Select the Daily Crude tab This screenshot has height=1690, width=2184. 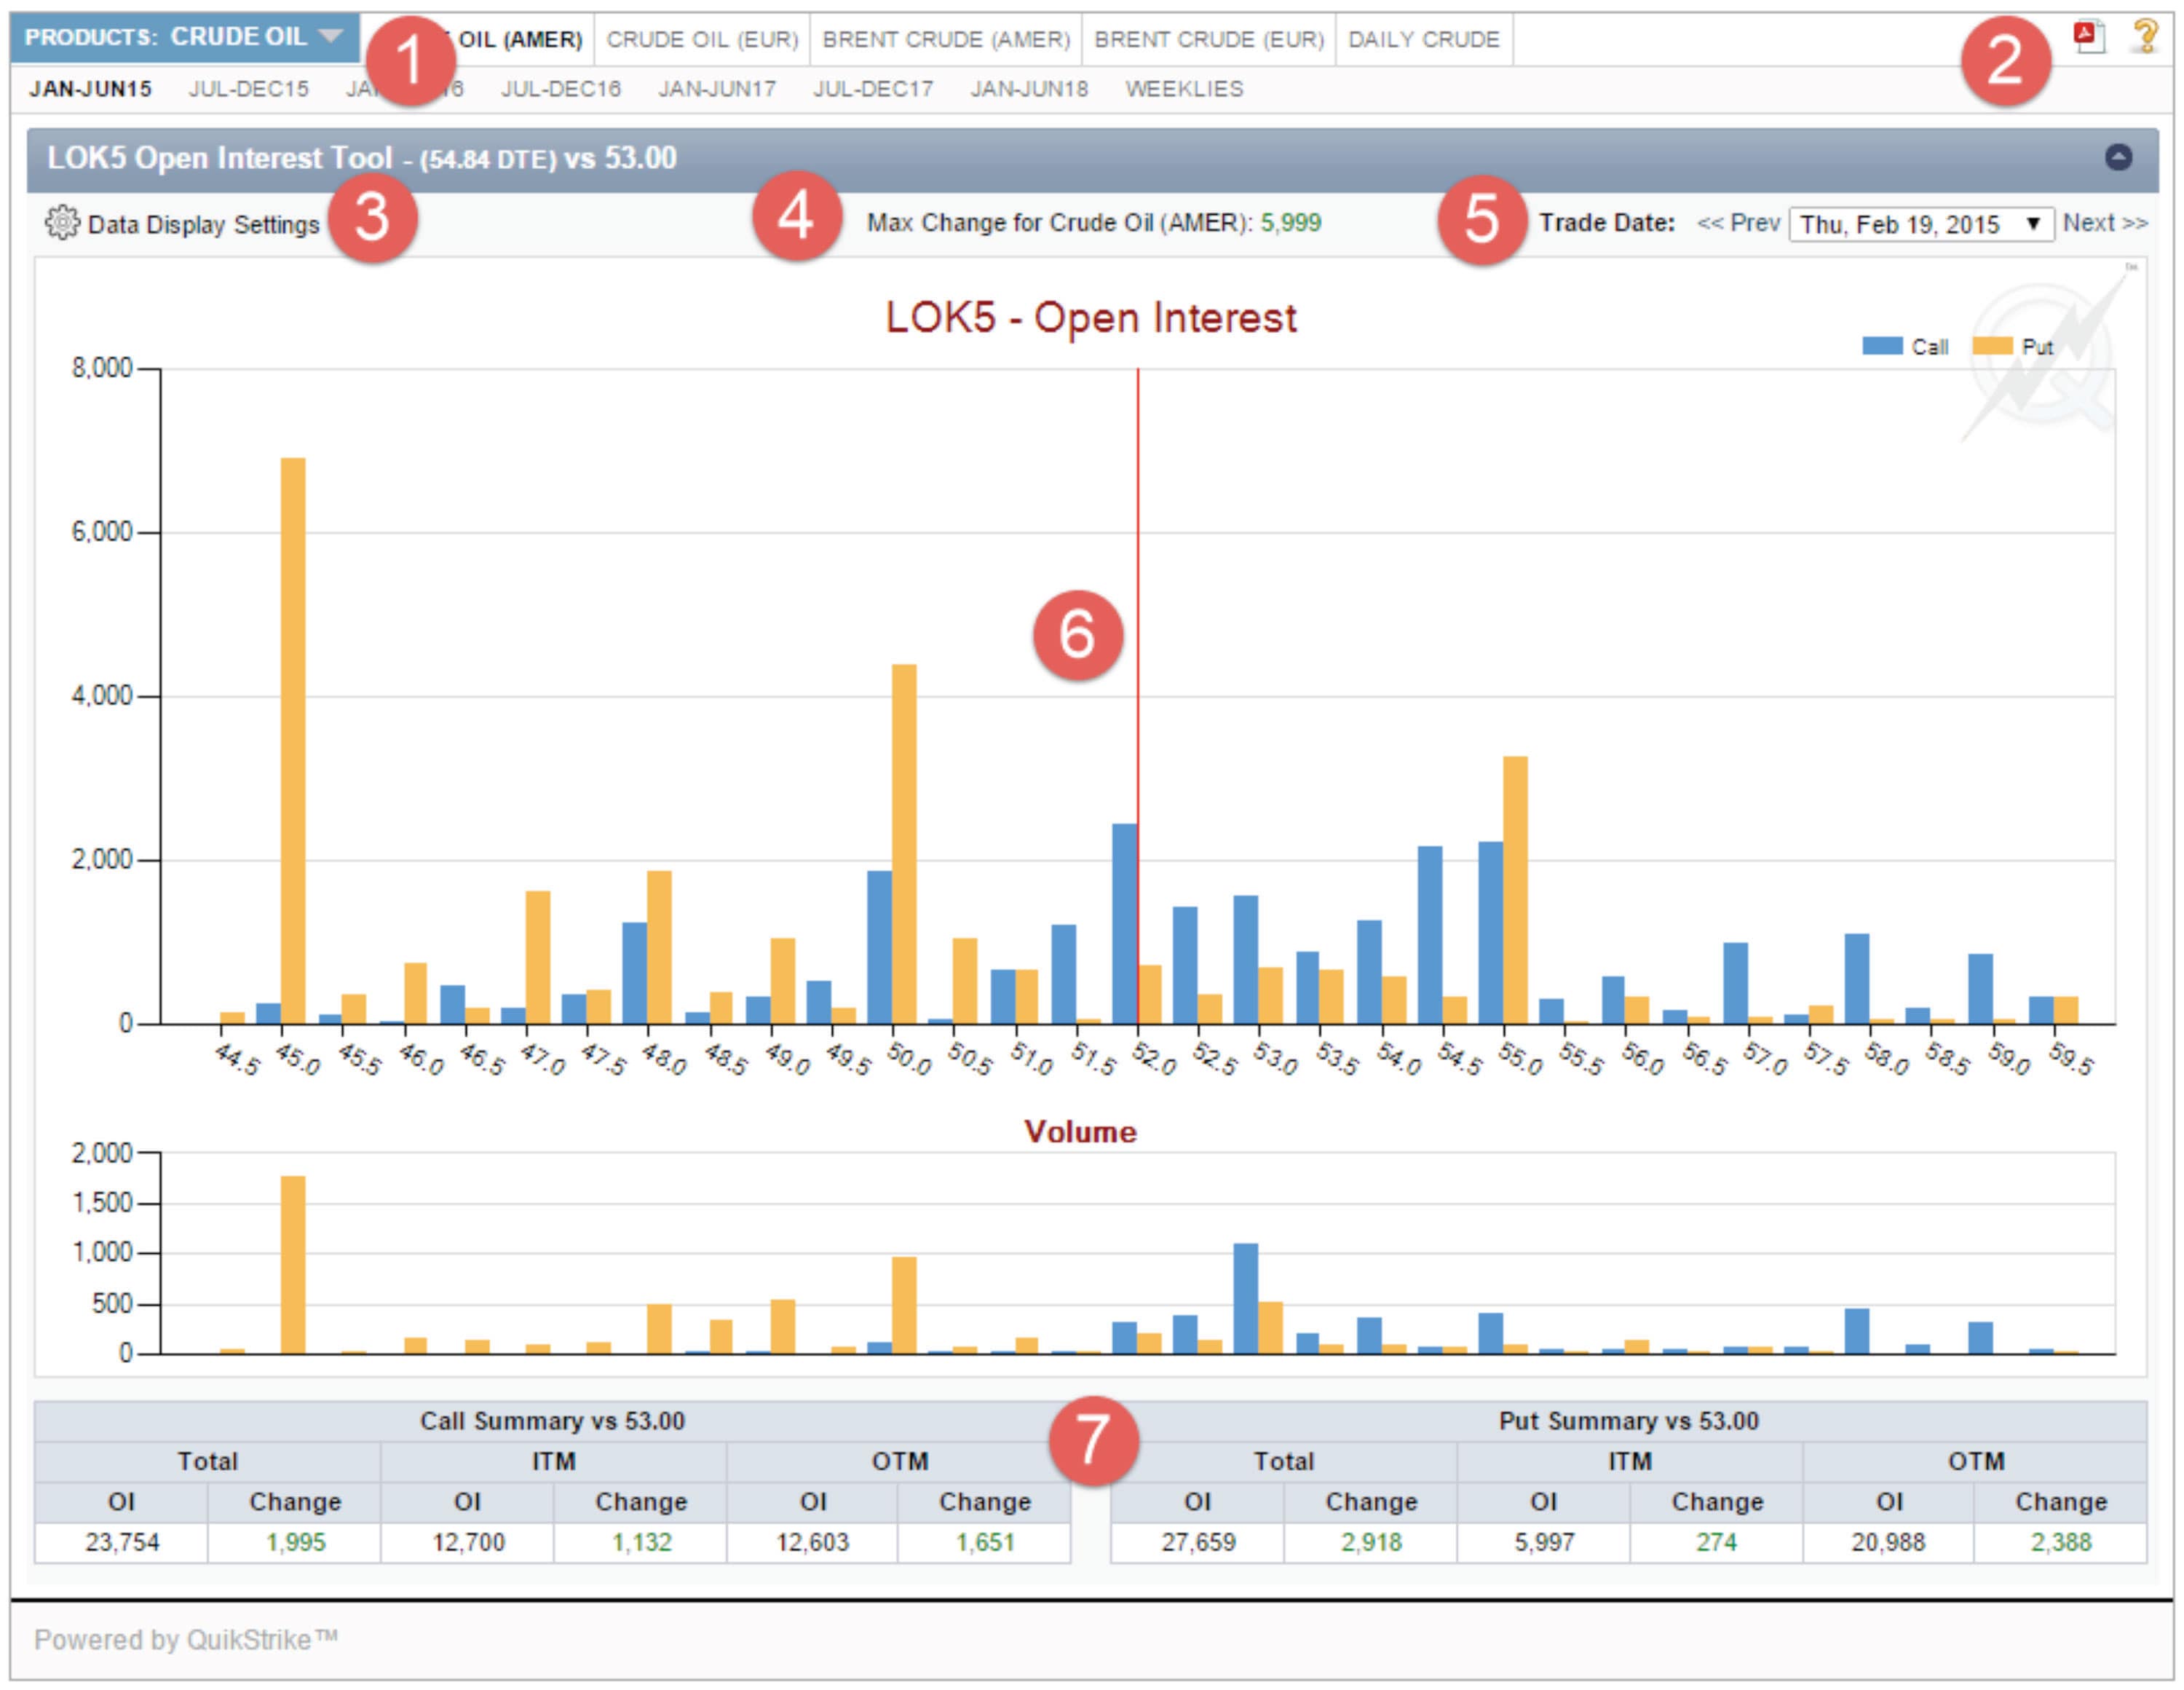tap(1423, 40)
